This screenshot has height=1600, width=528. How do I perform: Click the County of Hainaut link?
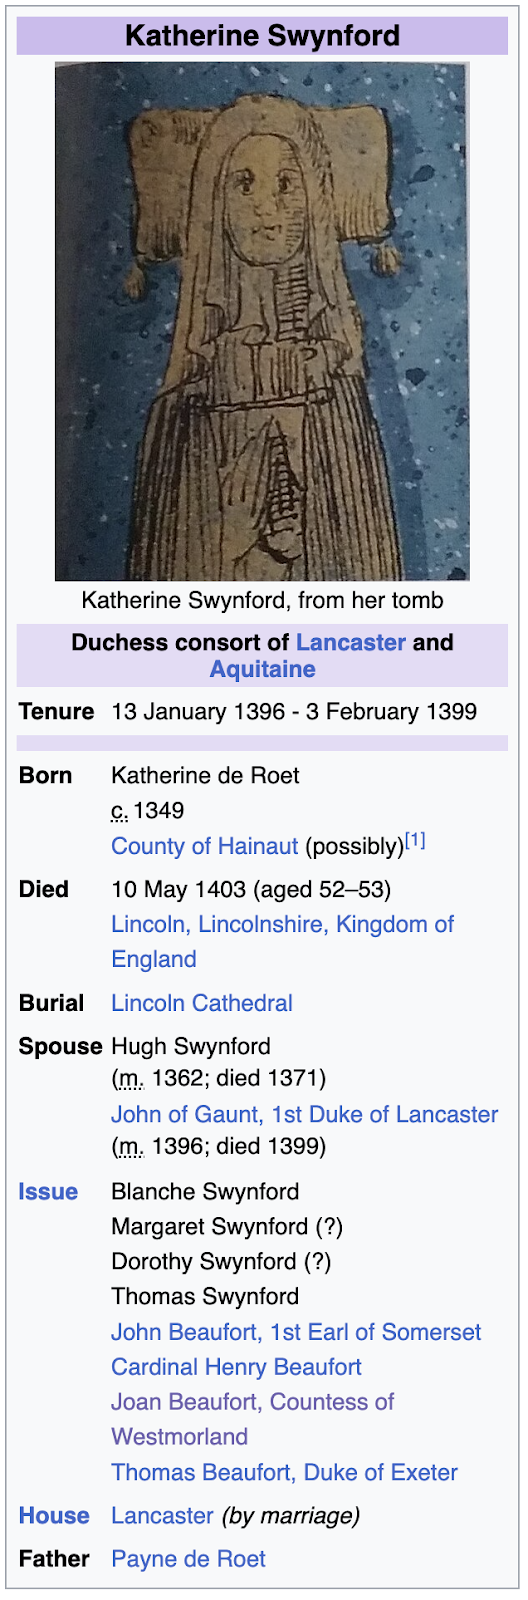tap(204, 846)
